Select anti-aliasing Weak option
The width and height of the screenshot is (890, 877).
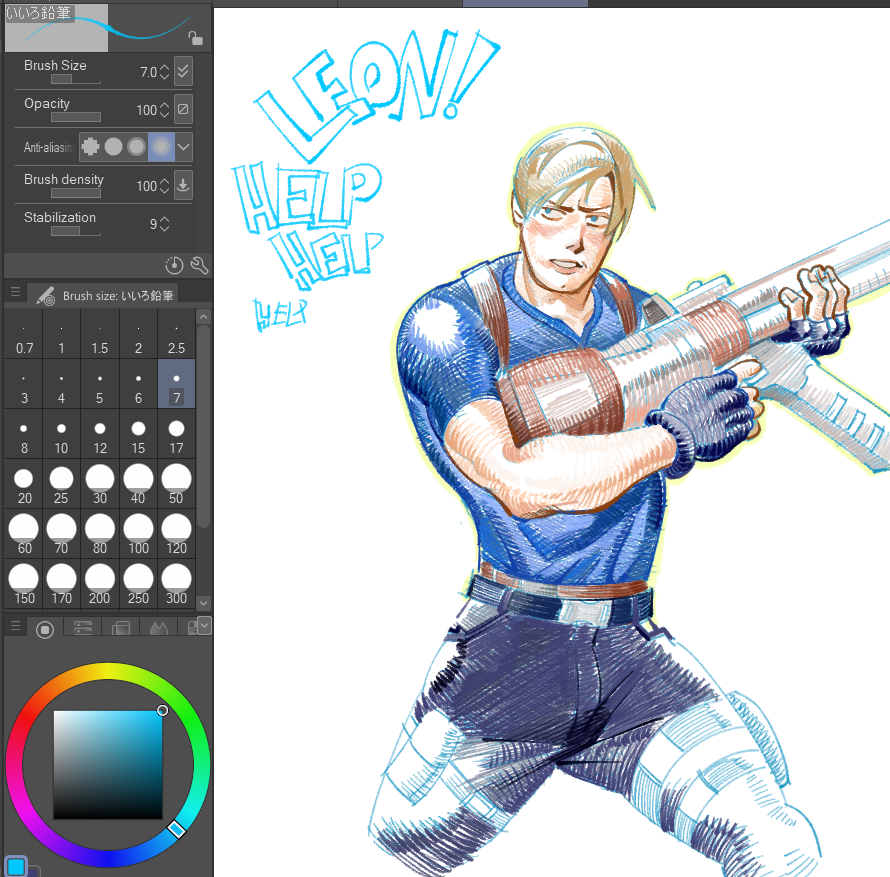pos(114,146)
